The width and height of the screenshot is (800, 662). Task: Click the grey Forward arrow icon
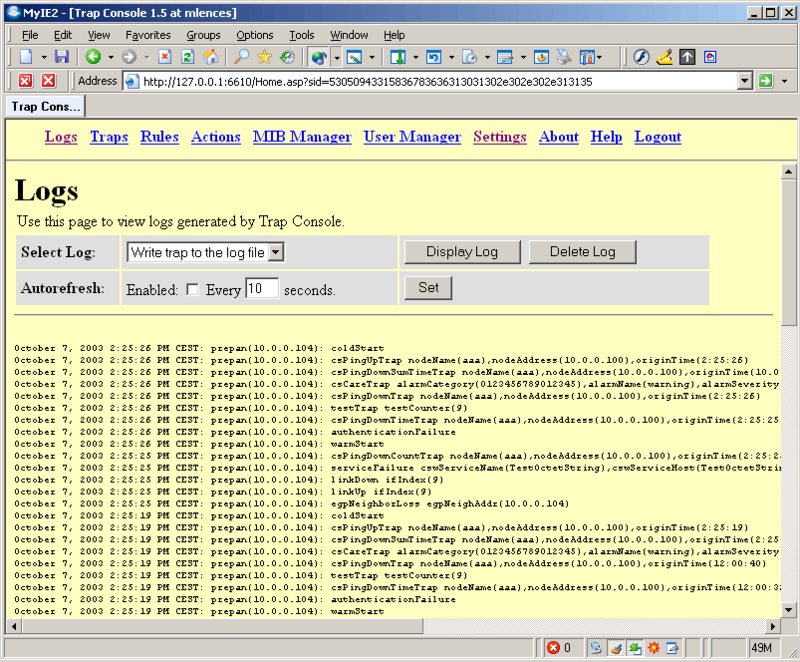(129, 57)
